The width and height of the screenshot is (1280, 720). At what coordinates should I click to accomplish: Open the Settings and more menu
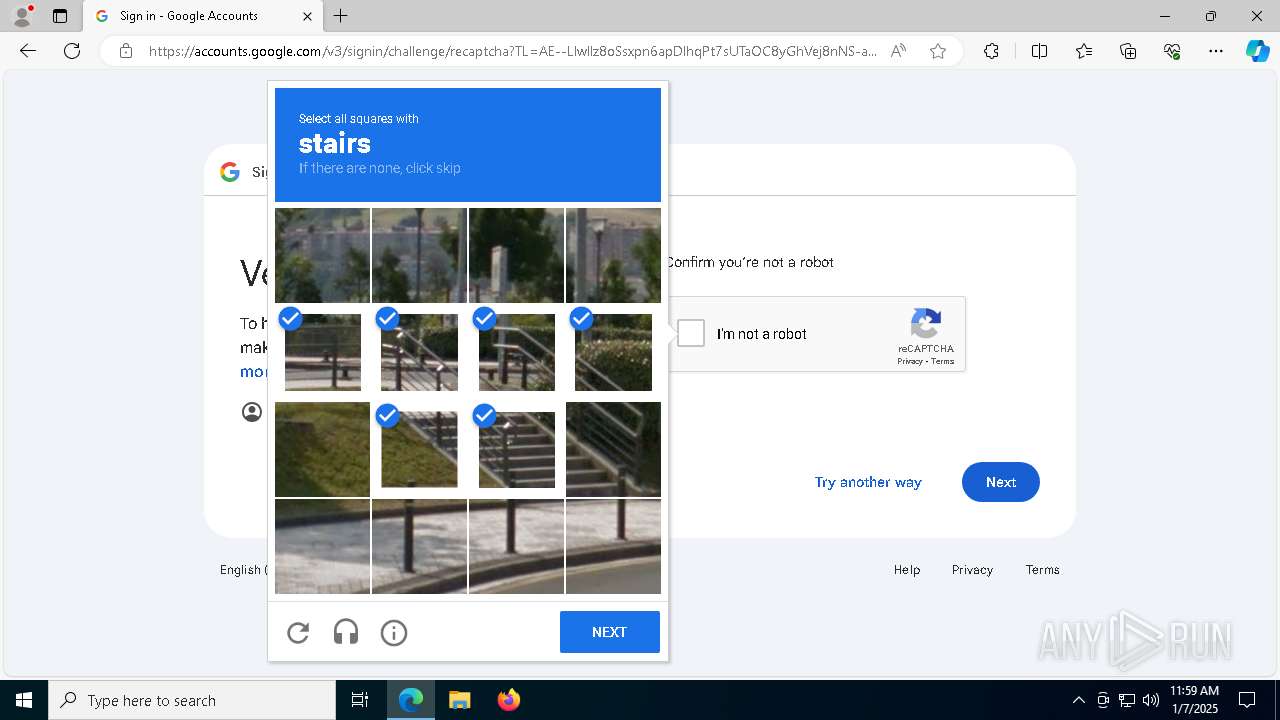1216,51
